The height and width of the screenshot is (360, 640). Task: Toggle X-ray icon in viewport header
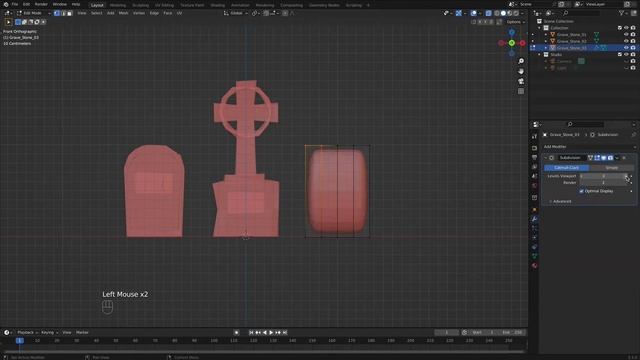pos(489,13)
